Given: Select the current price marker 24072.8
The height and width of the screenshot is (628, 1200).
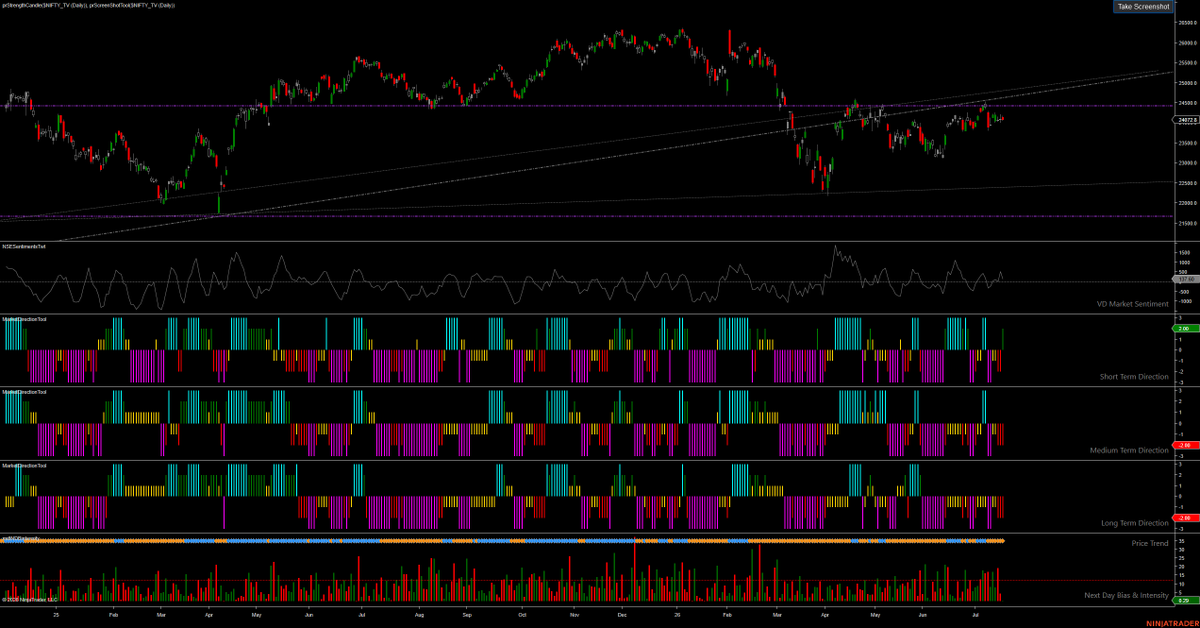Looking at the screenshot, I should coord(1185,120).
